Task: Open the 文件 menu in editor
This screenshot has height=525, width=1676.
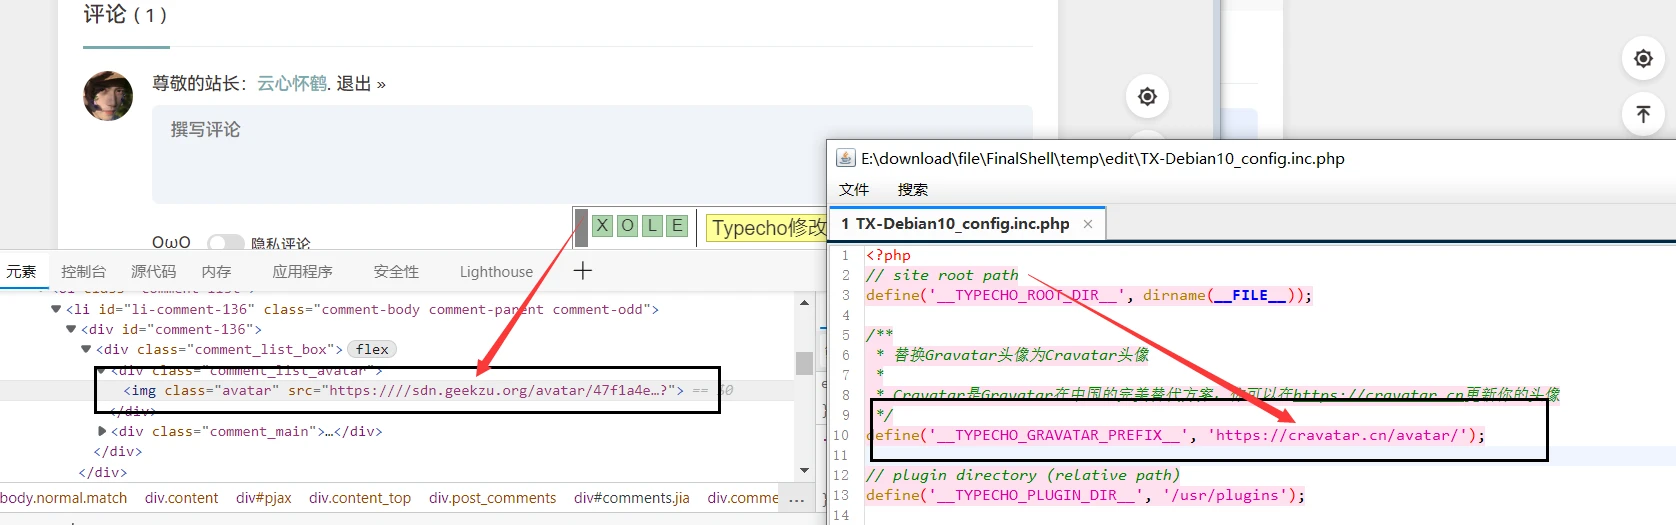Action: 854,190
